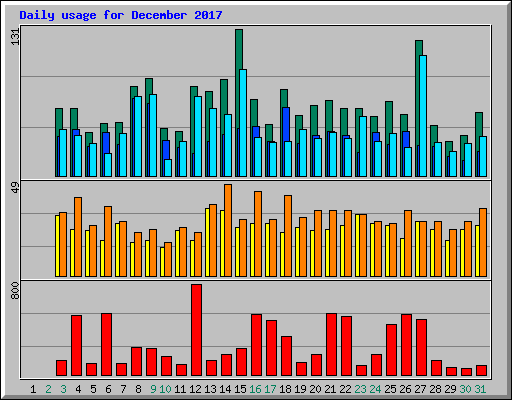Click the red bar for day 16
The height and width of the screenshot is (400, 512).
click(x=256, y=345)
